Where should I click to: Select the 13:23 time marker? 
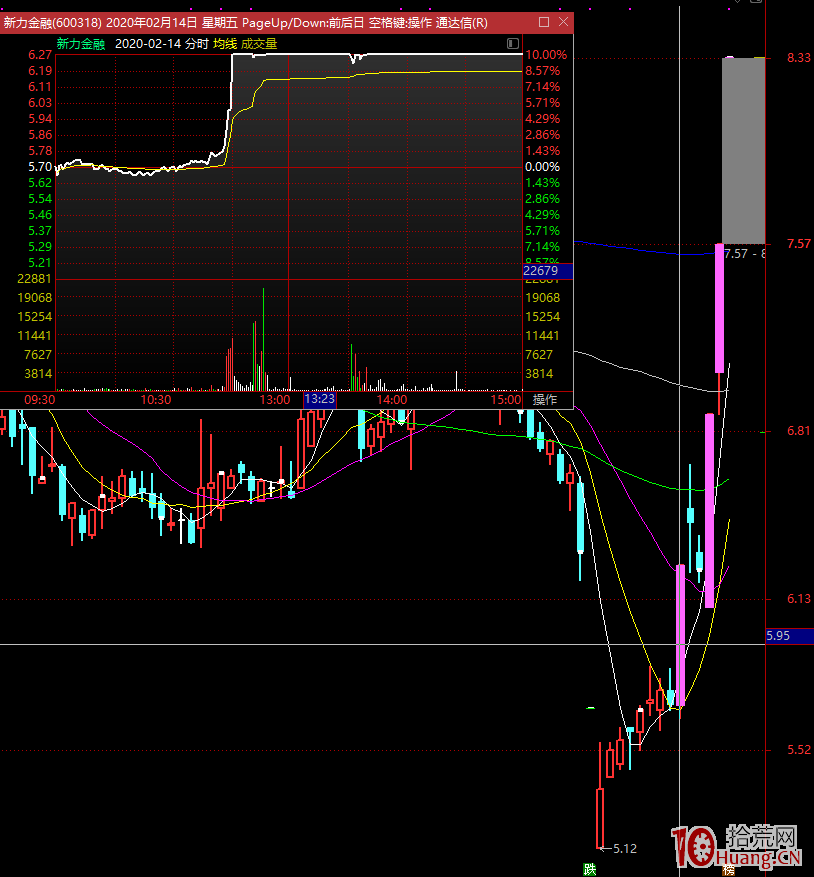pyautogui.click(x=319, y=399)
